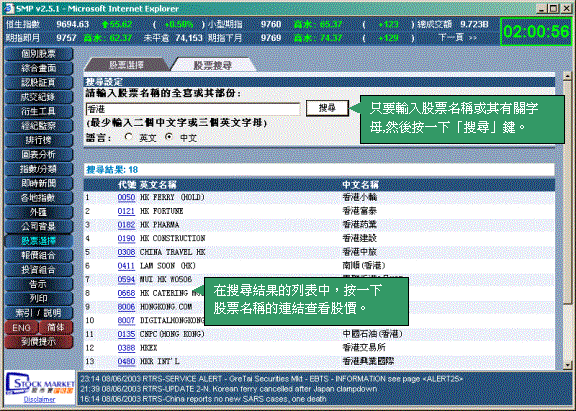The image size is (576, 411).
Task: Click the stock name search input field
Action: 193,109
